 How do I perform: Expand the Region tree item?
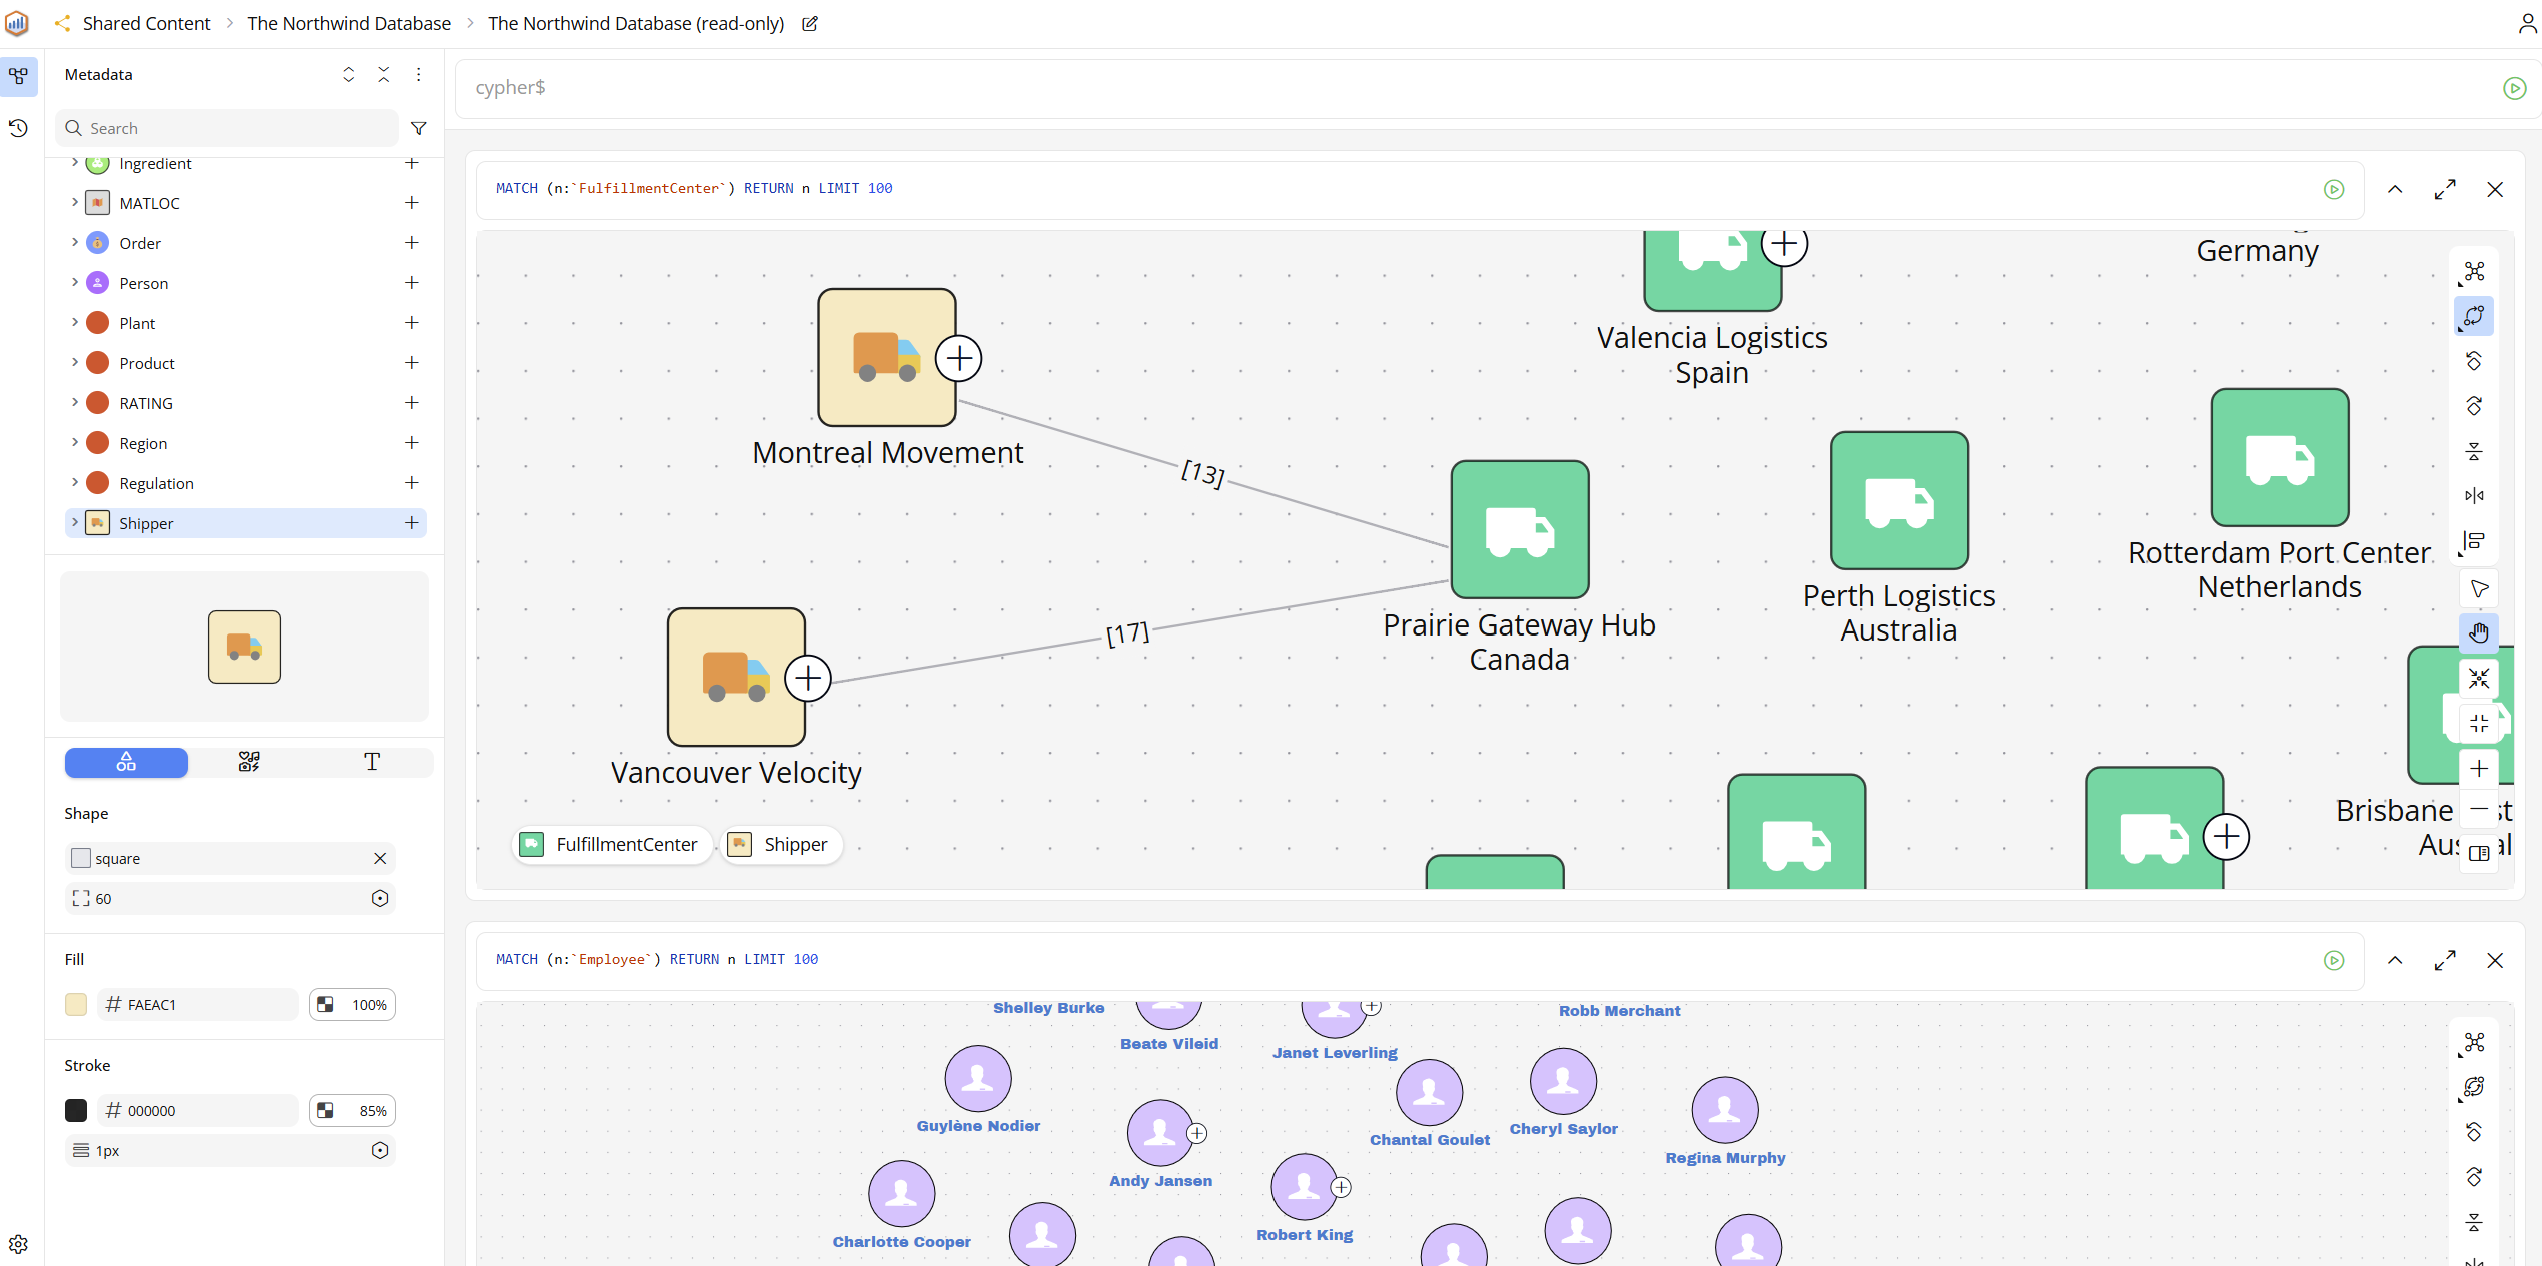click(x=74, y=443)
